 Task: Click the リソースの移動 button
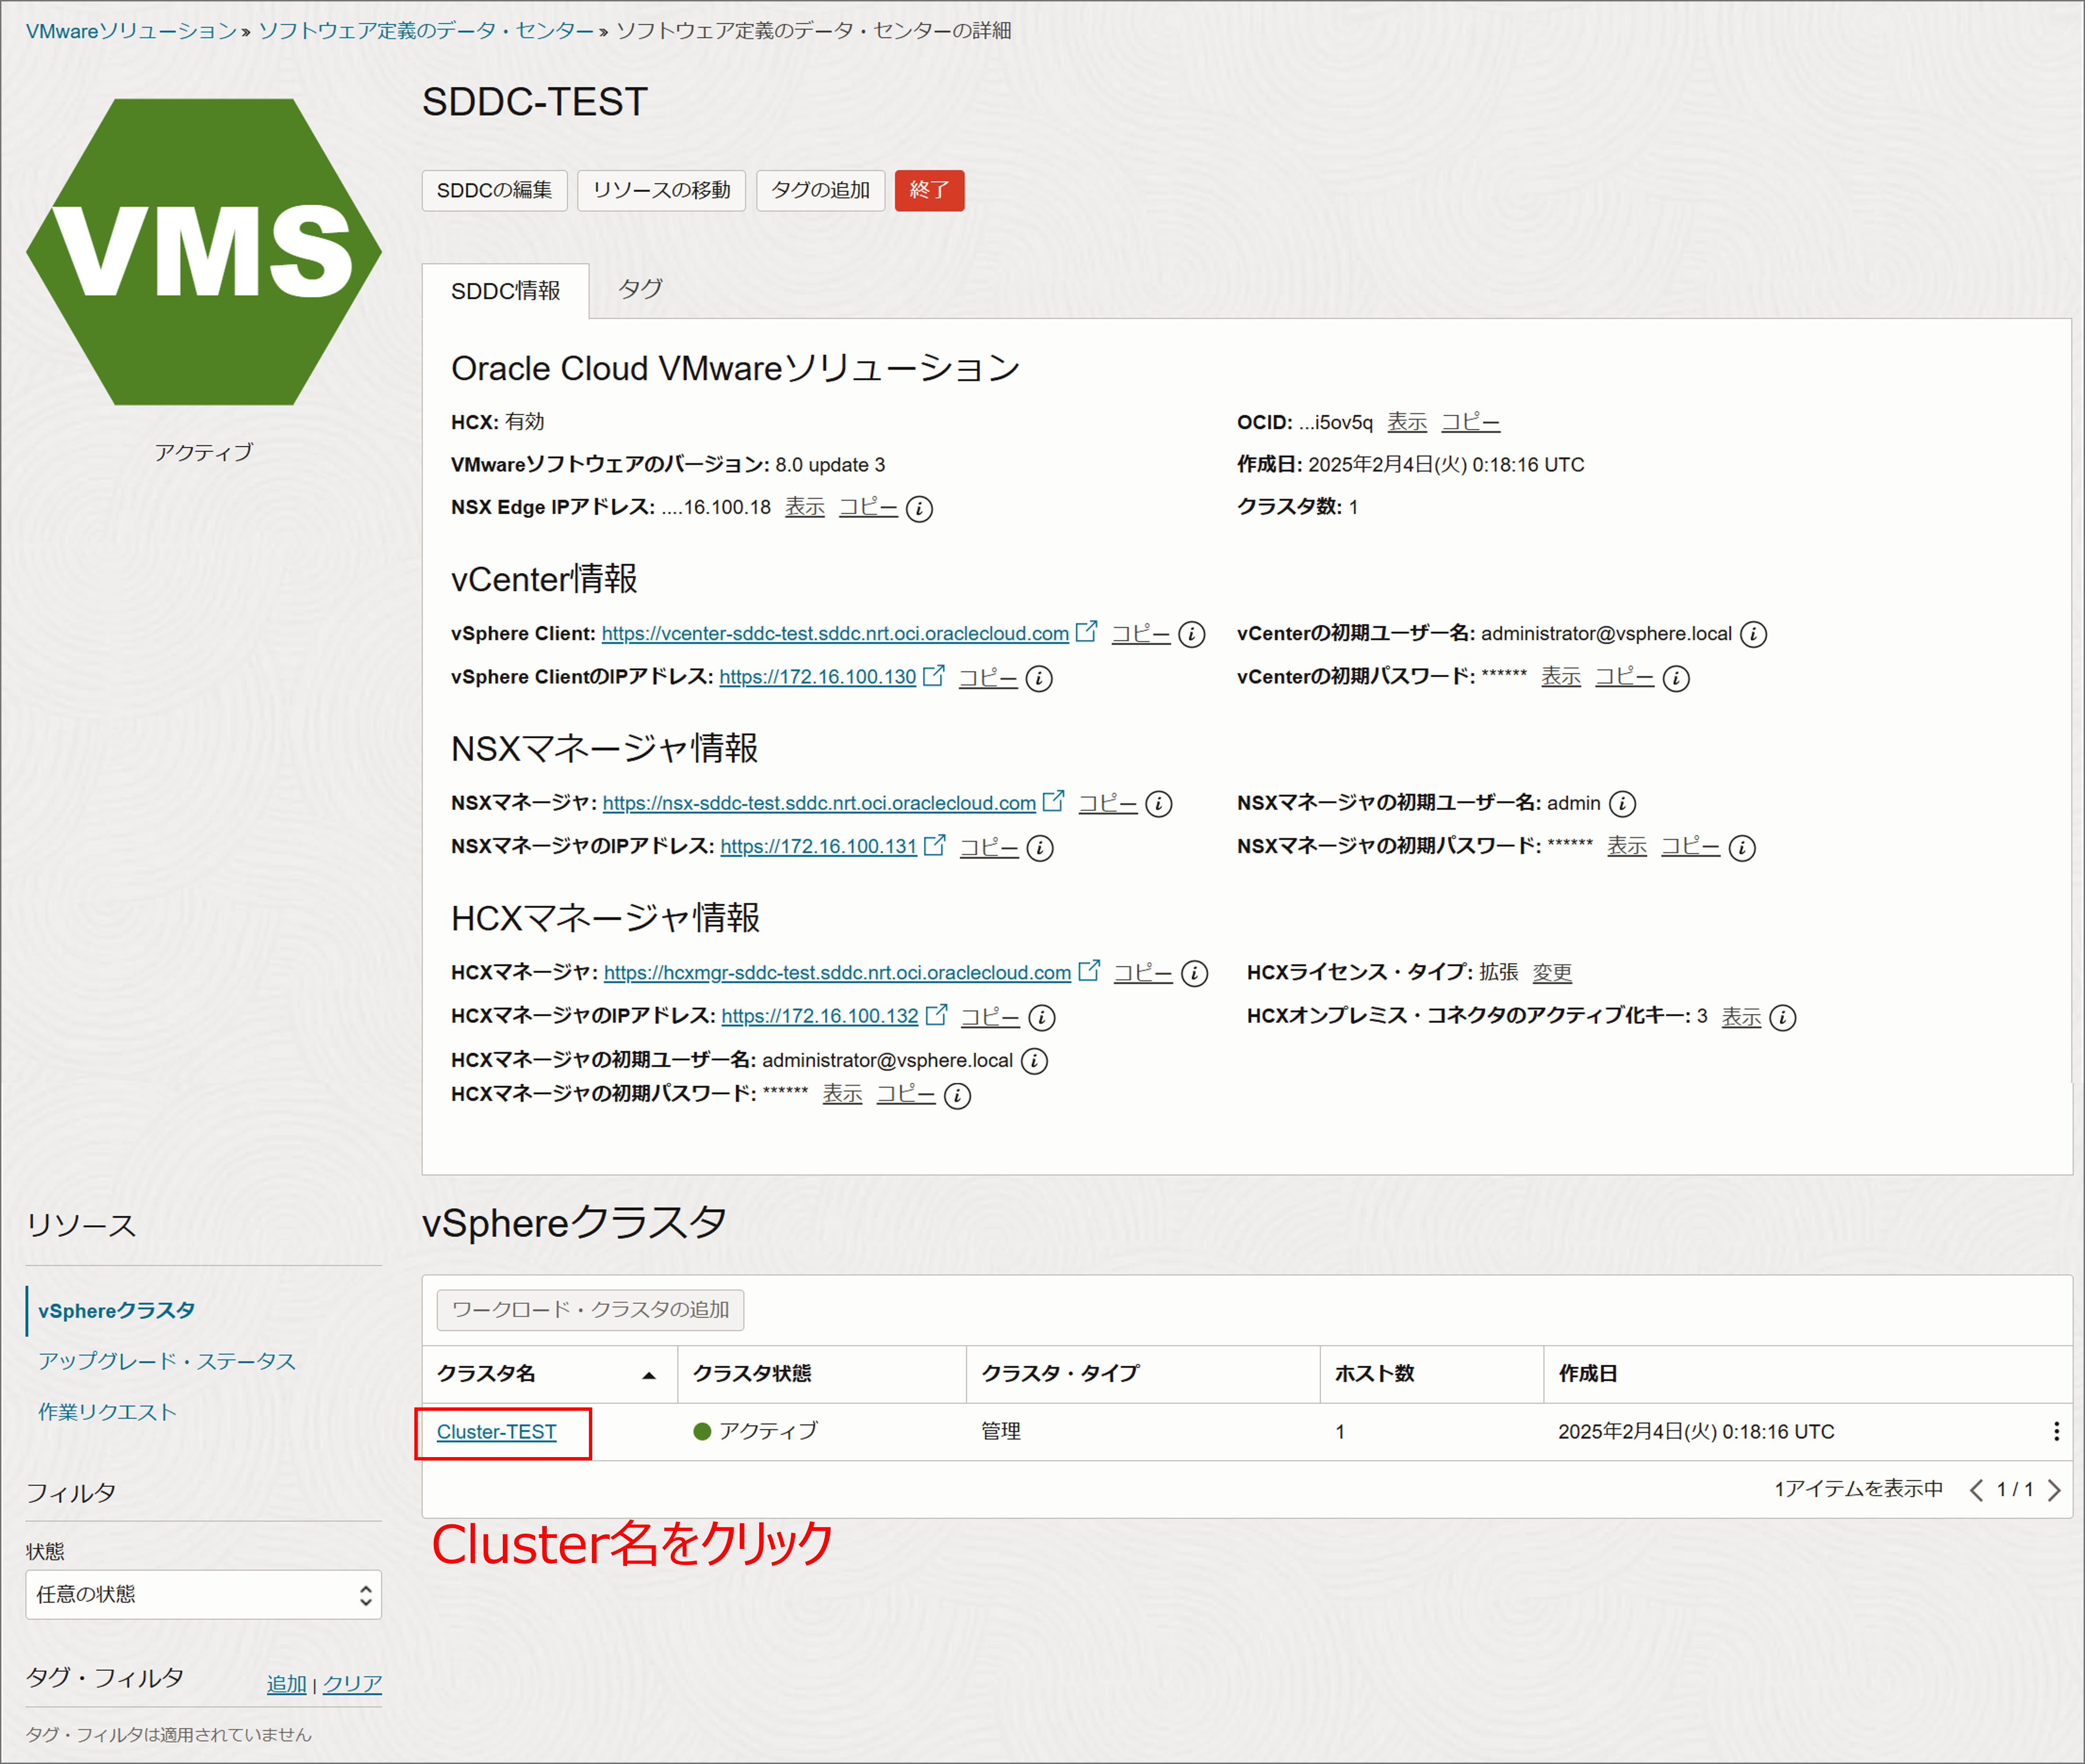pyautogui.click(x=661, y=190)
